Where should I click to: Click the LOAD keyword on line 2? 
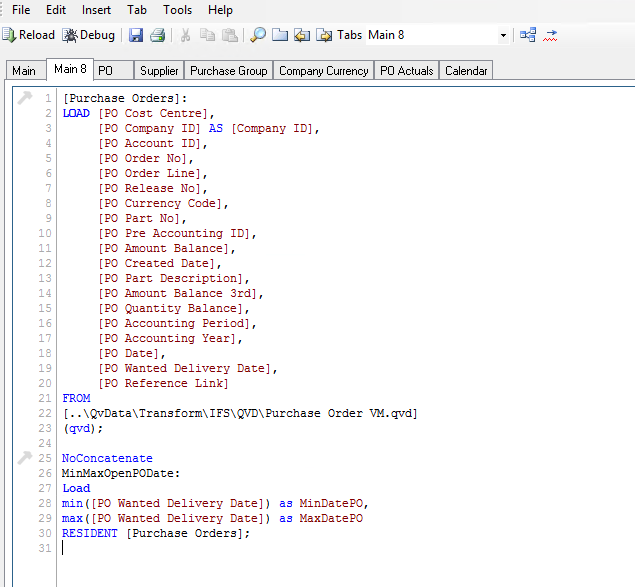[x=76, y=113]
